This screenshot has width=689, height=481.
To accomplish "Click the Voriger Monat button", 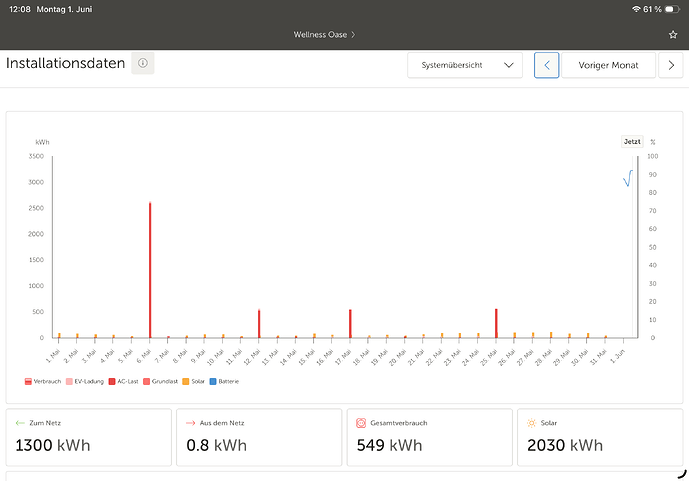I will [x=609, y=65].
